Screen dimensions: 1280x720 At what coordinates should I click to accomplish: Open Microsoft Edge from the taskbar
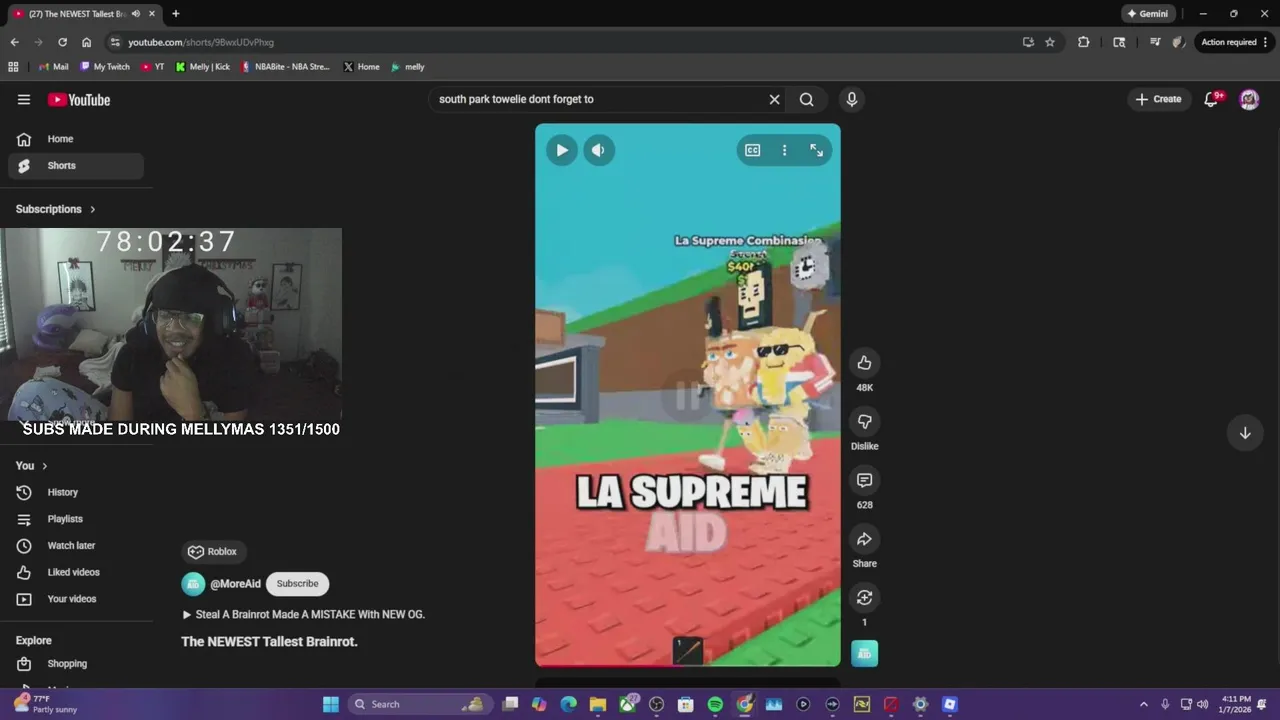pyautogui.click(x=568, y=704)
